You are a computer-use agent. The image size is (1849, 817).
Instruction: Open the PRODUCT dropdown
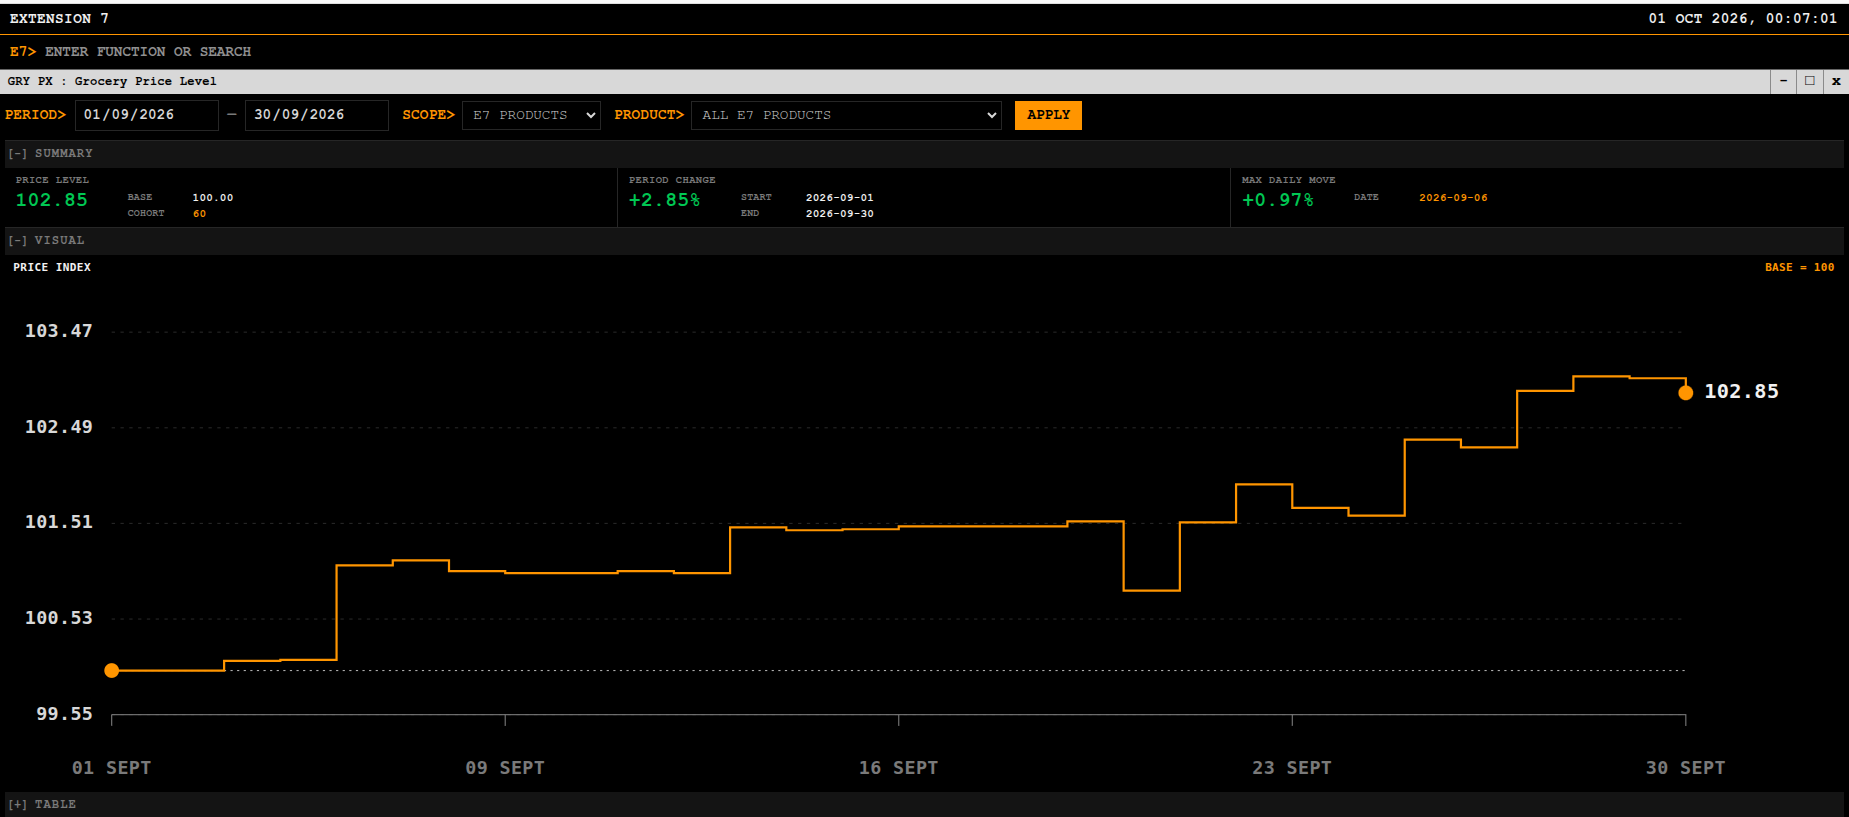click(x=846, y=115)
